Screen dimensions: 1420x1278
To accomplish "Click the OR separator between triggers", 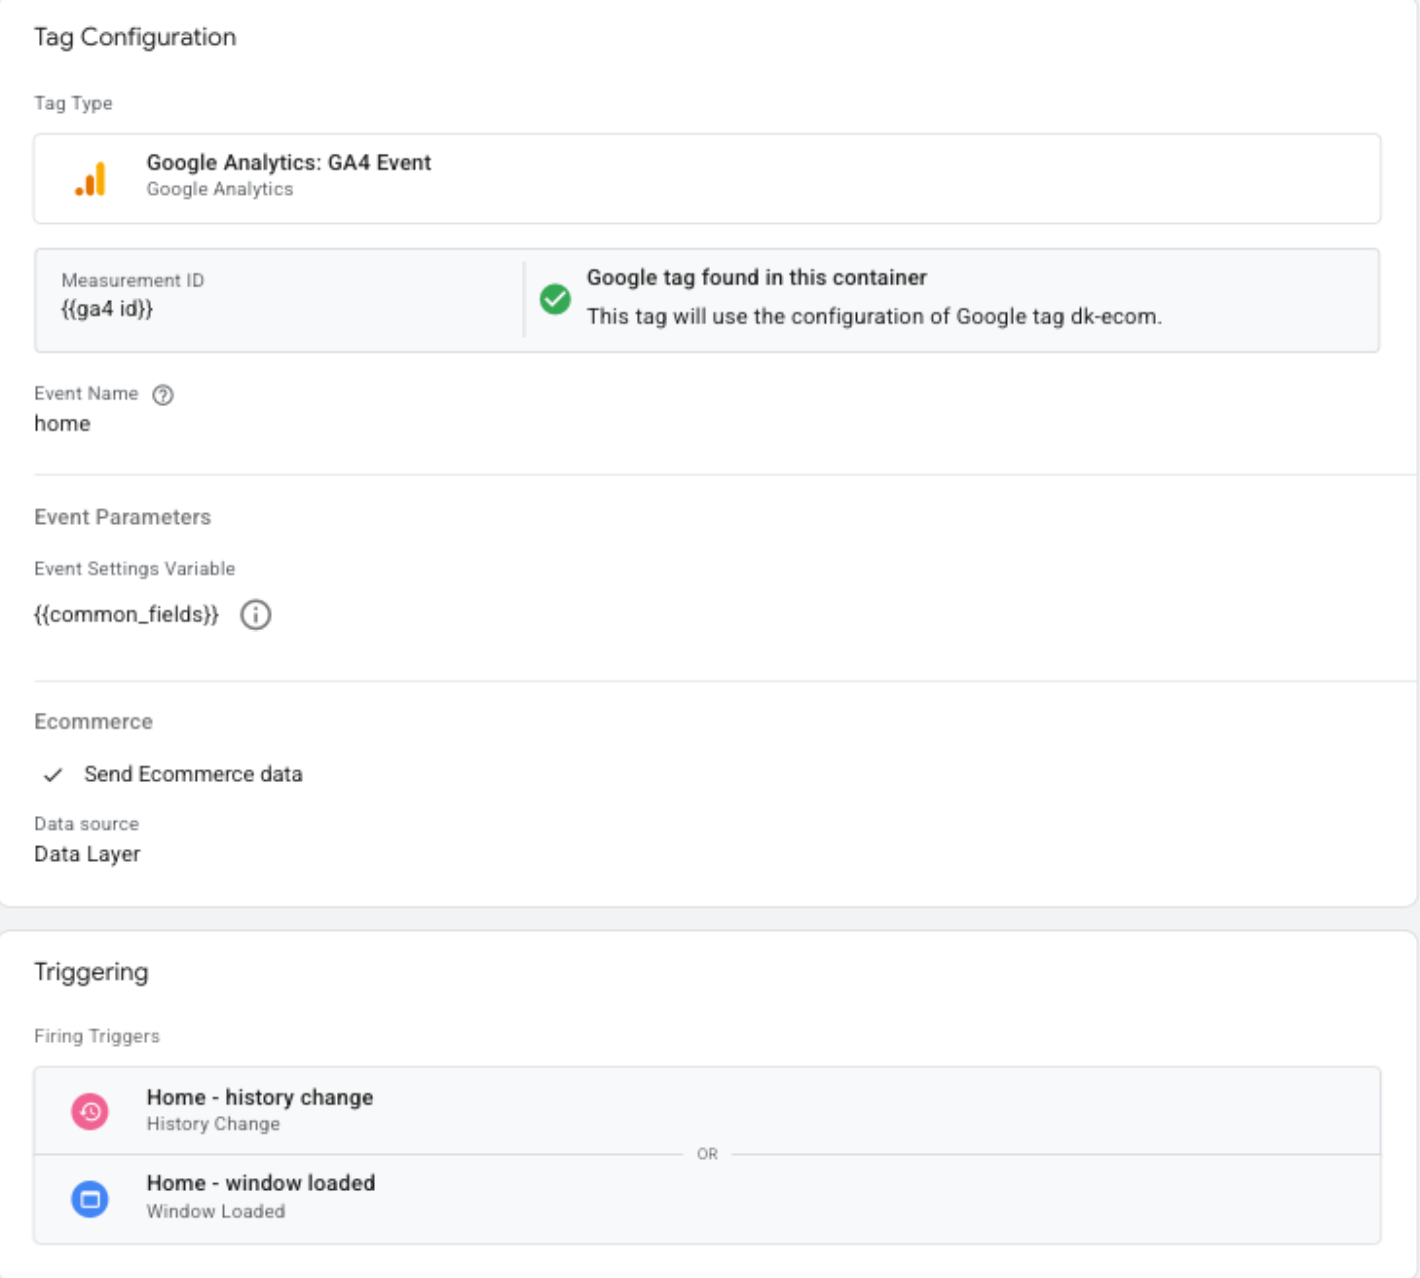I will (x=707, y=1154).
